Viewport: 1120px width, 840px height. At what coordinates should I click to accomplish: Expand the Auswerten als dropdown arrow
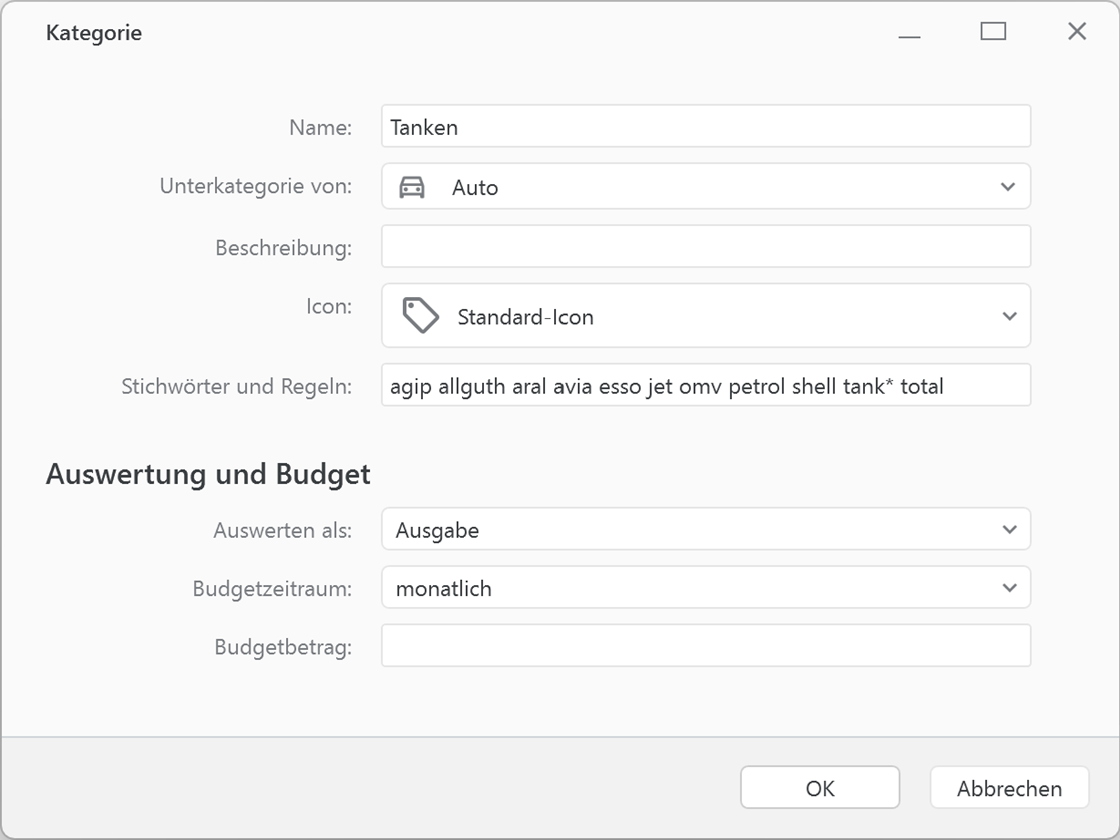tap(1008, 529)
